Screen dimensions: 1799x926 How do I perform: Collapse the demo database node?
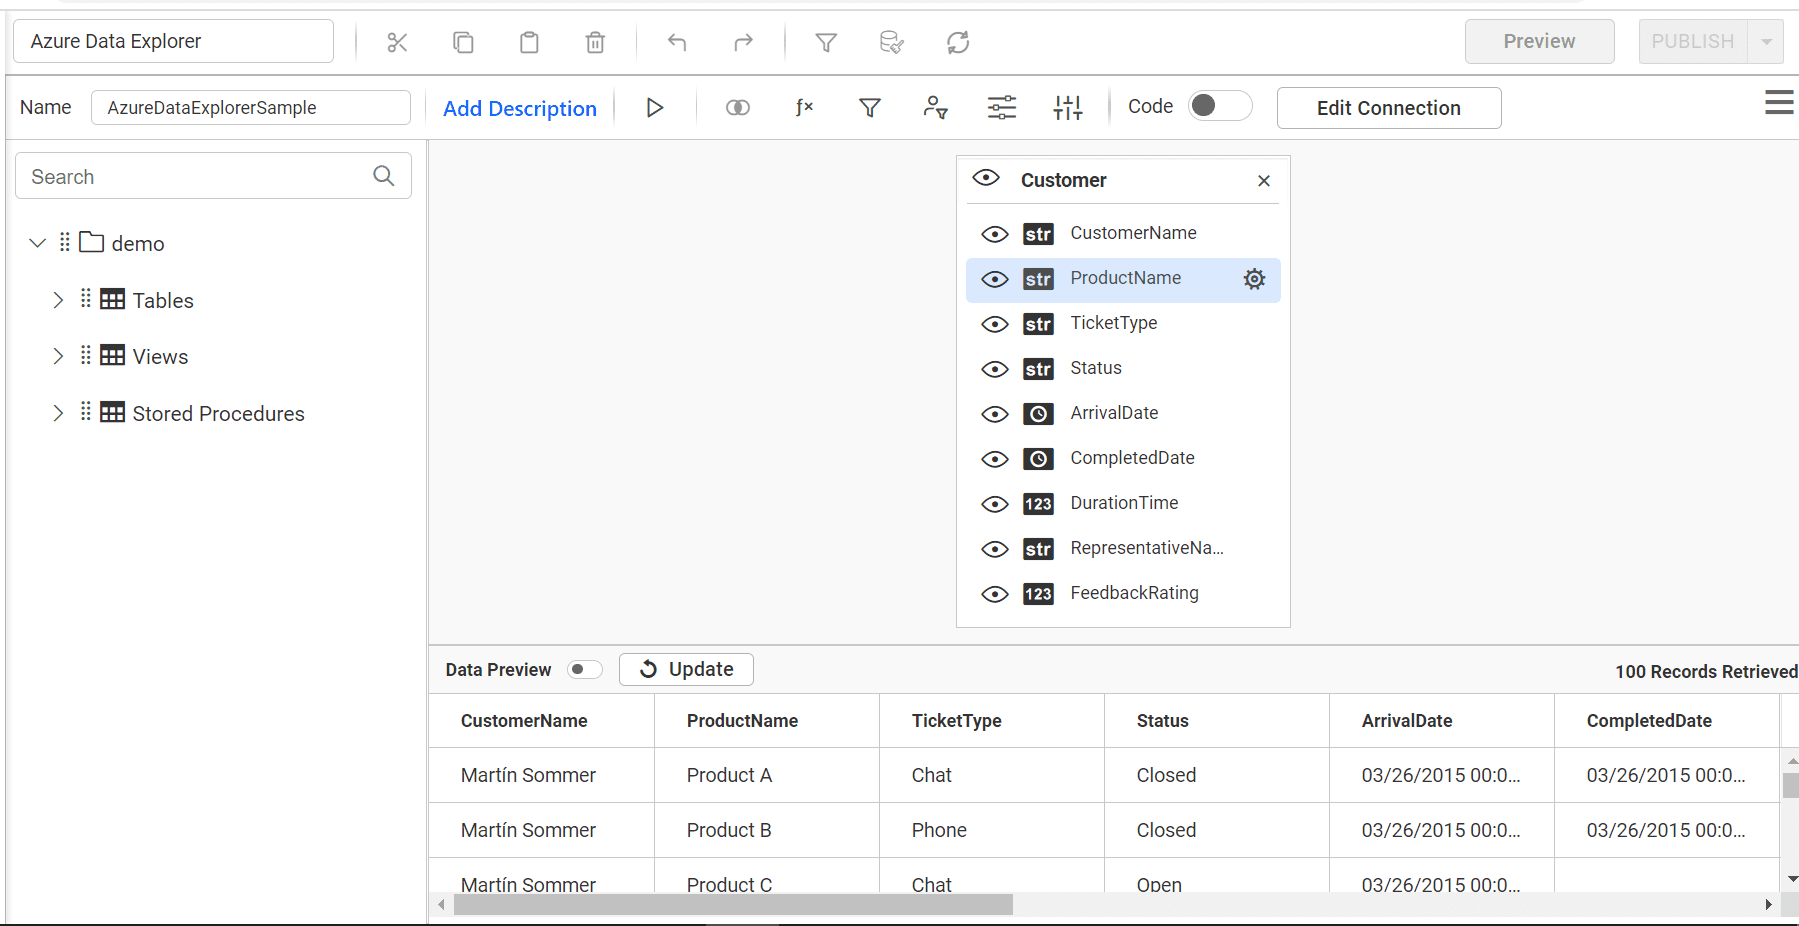click(38, 243)
